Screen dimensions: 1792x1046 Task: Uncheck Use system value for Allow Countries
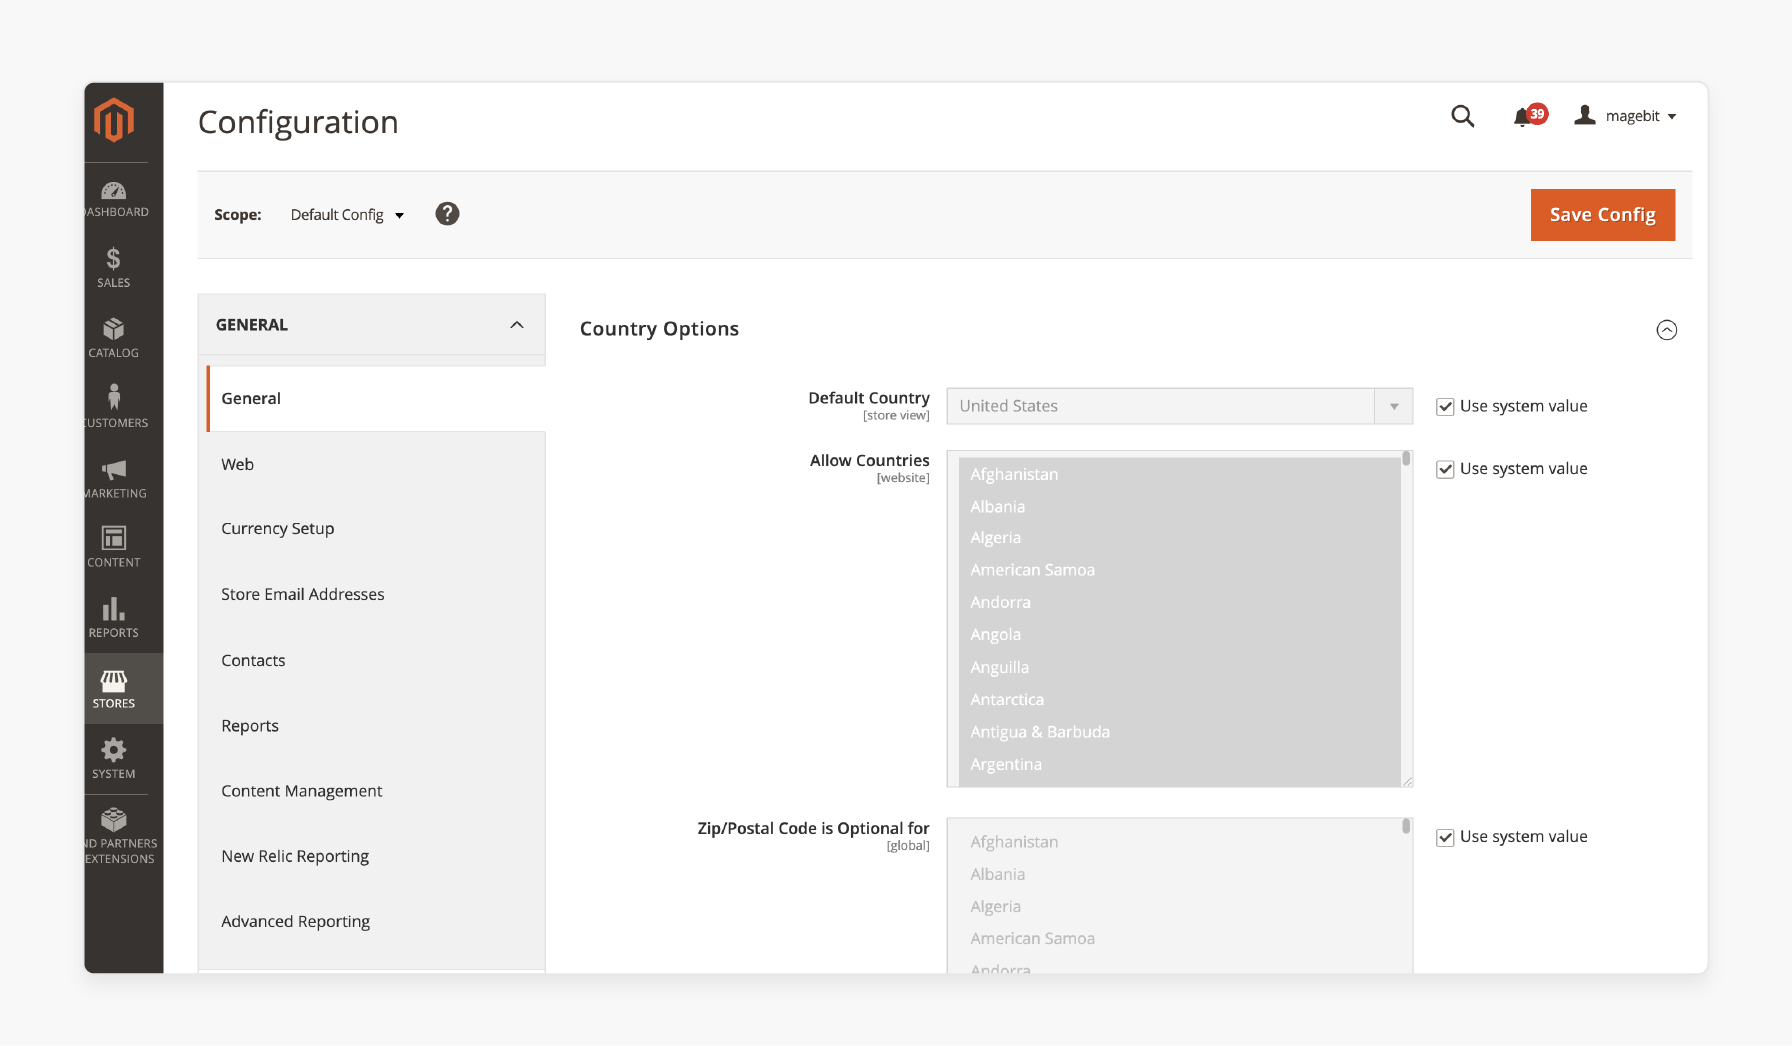pyautogui.click(x=1445, y=469)
